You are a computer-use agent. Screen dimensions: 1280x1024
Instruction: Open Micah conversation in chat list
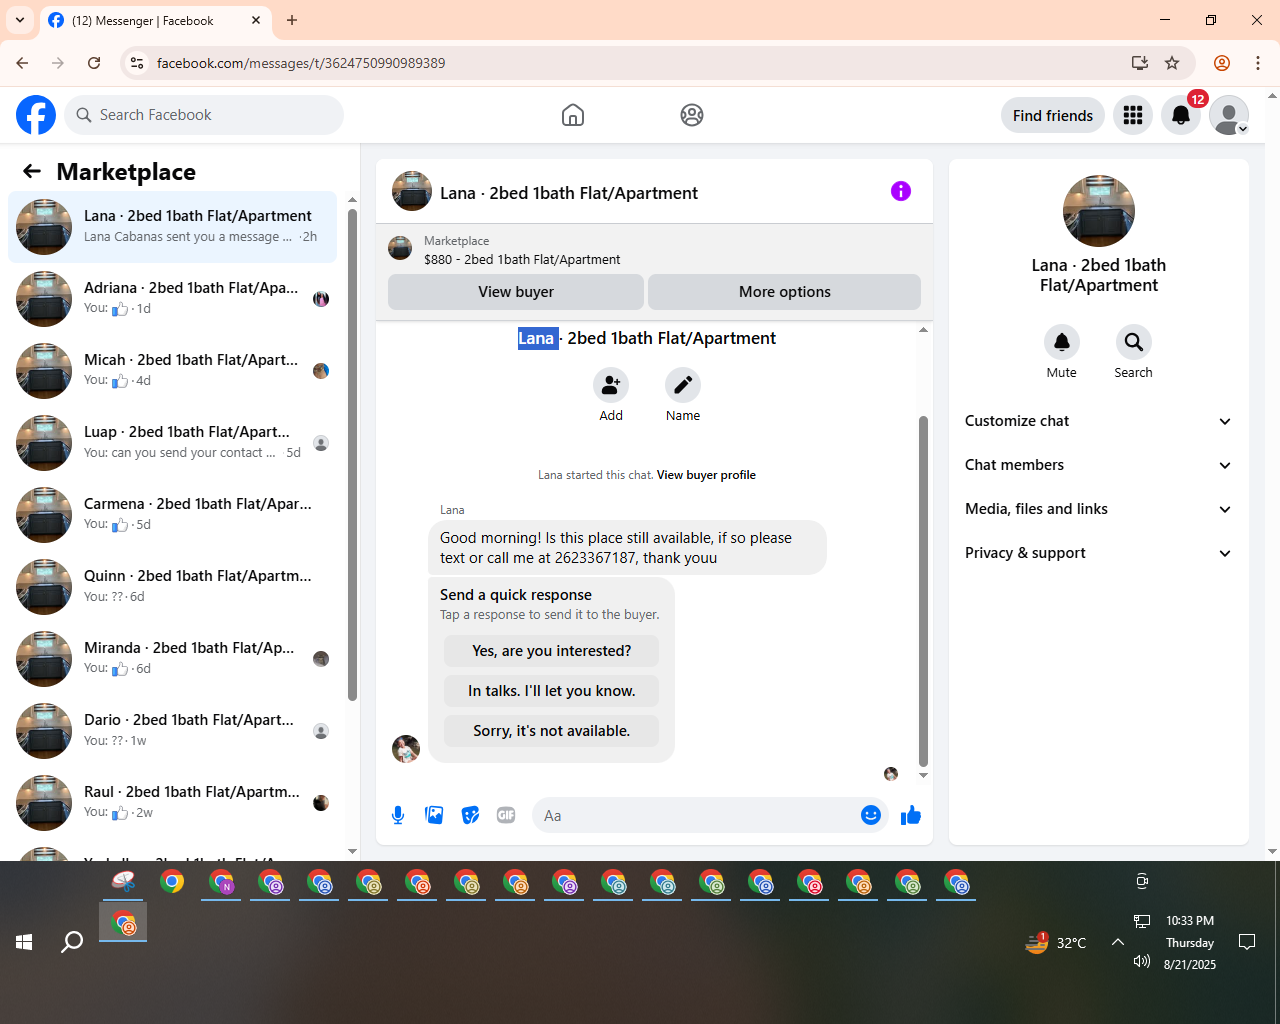pos(173,371)
